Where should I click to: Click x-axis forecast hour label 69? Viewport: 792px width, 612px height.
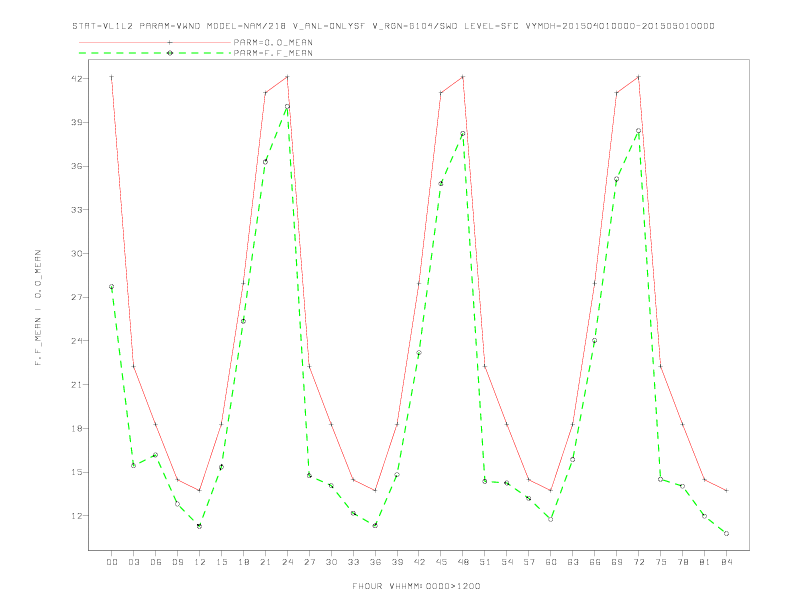tap(617, 562)
